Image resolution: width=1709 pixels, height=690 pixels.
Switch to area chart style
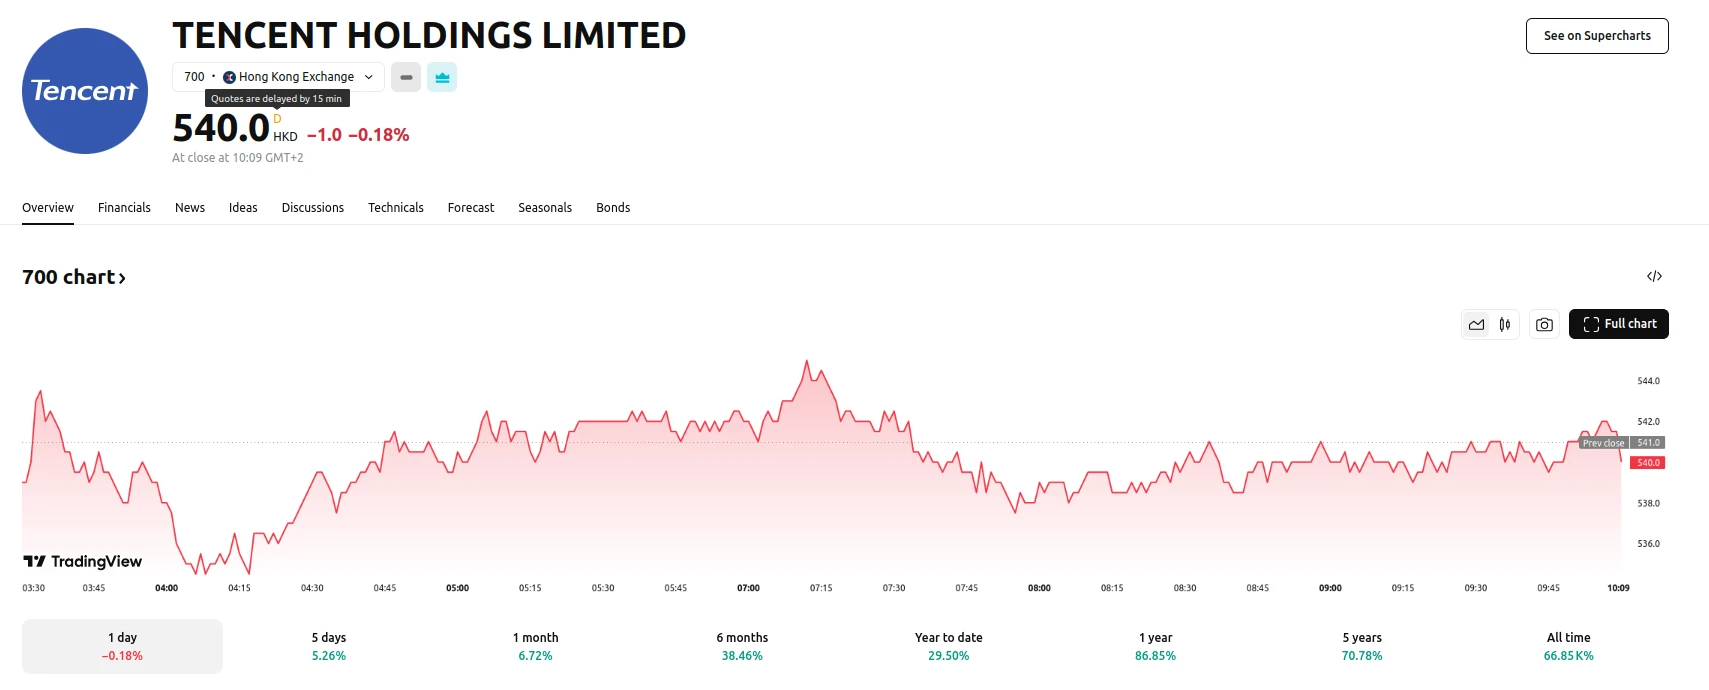pos(1476,324)
